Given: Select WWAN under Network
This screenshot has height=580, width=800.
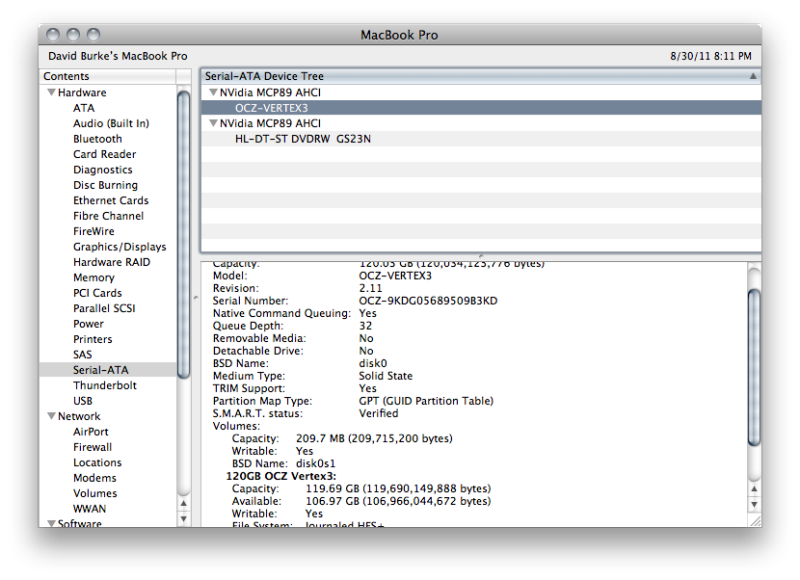Looking at the screenshot, I should click(89, 509).
